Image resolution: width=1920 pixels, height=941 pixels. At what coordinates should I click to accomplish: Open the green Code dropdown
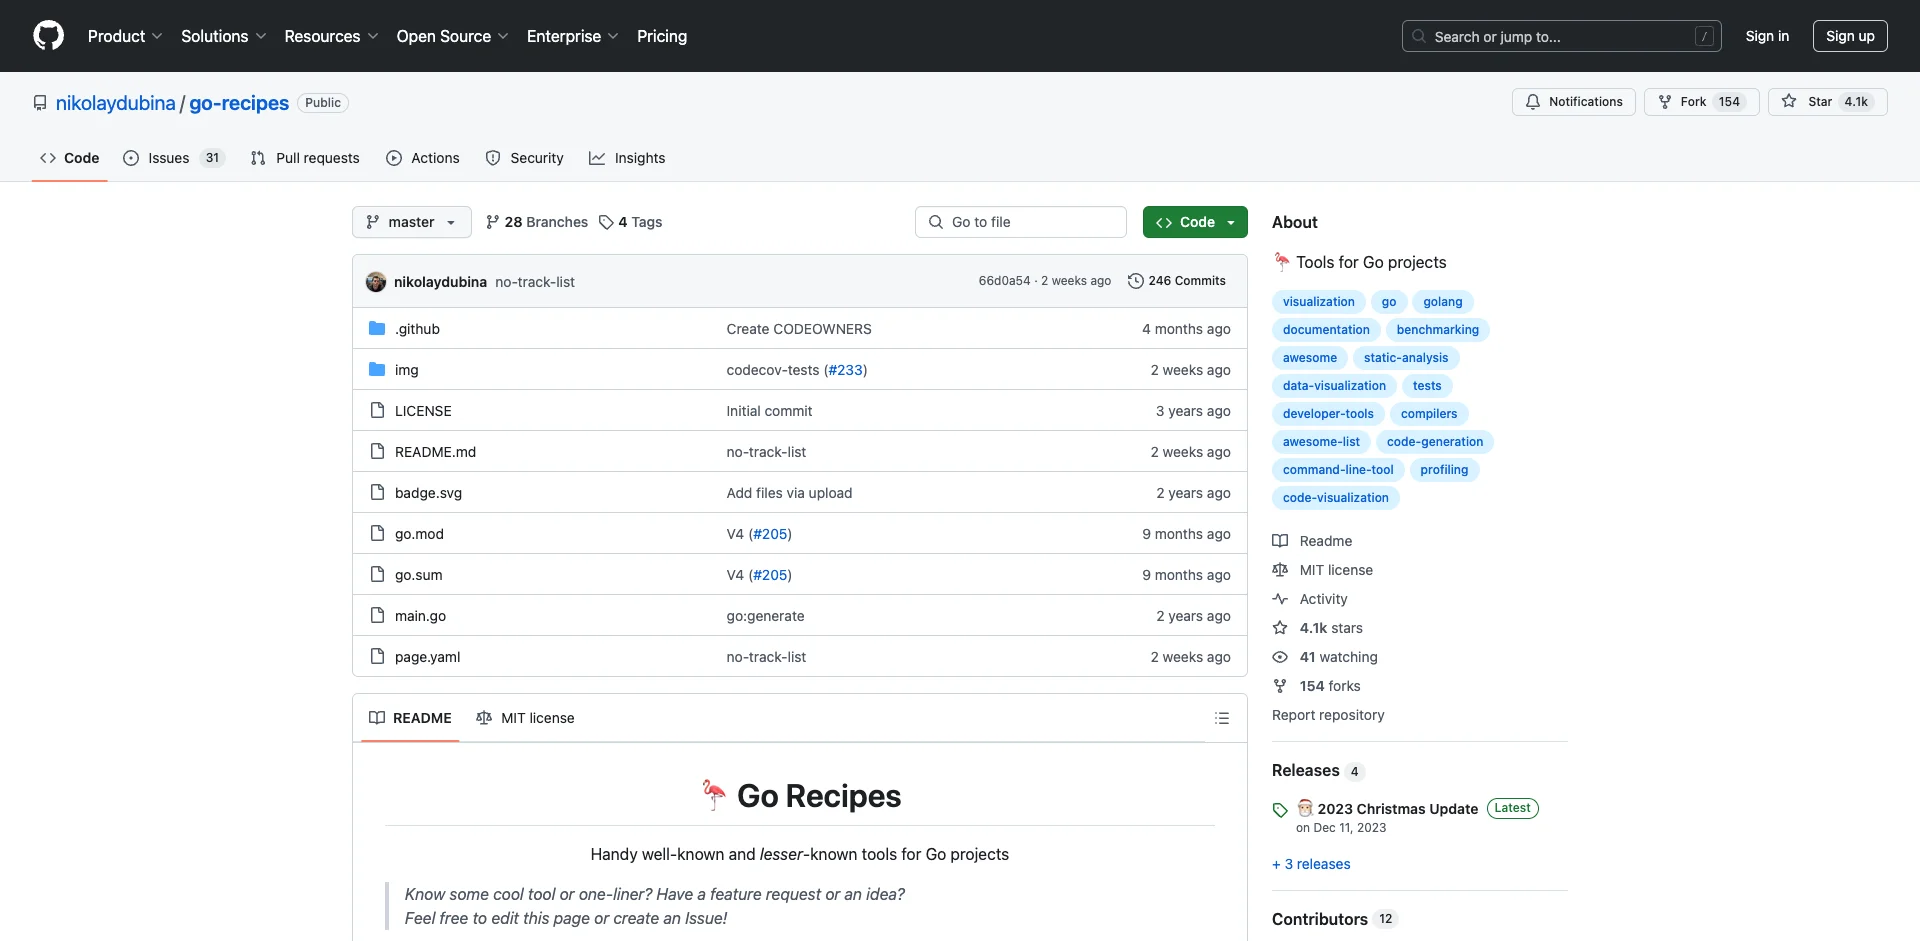tap(1195, 222)
